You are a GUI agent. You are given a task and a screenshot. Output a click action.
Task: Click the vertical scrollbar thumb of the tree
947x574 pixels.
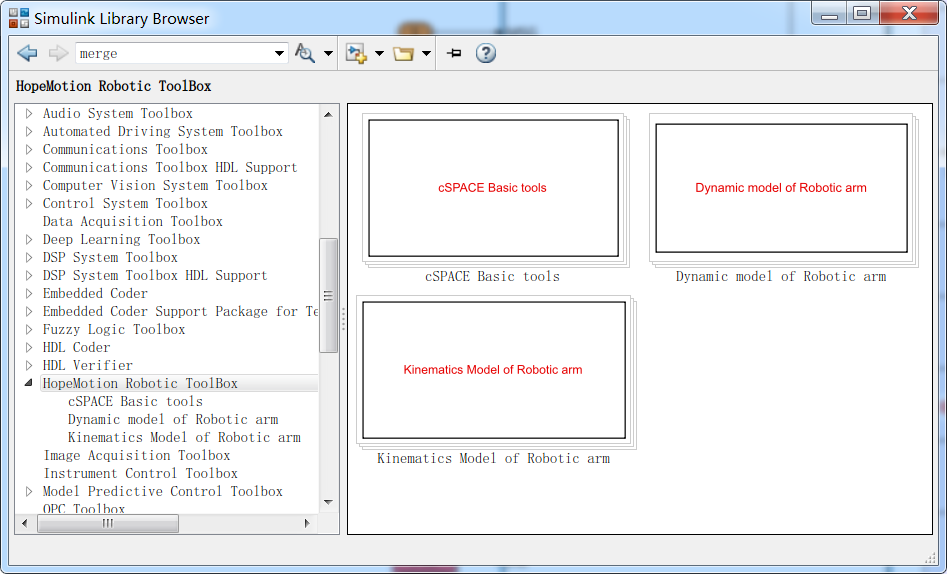[328, 295]
